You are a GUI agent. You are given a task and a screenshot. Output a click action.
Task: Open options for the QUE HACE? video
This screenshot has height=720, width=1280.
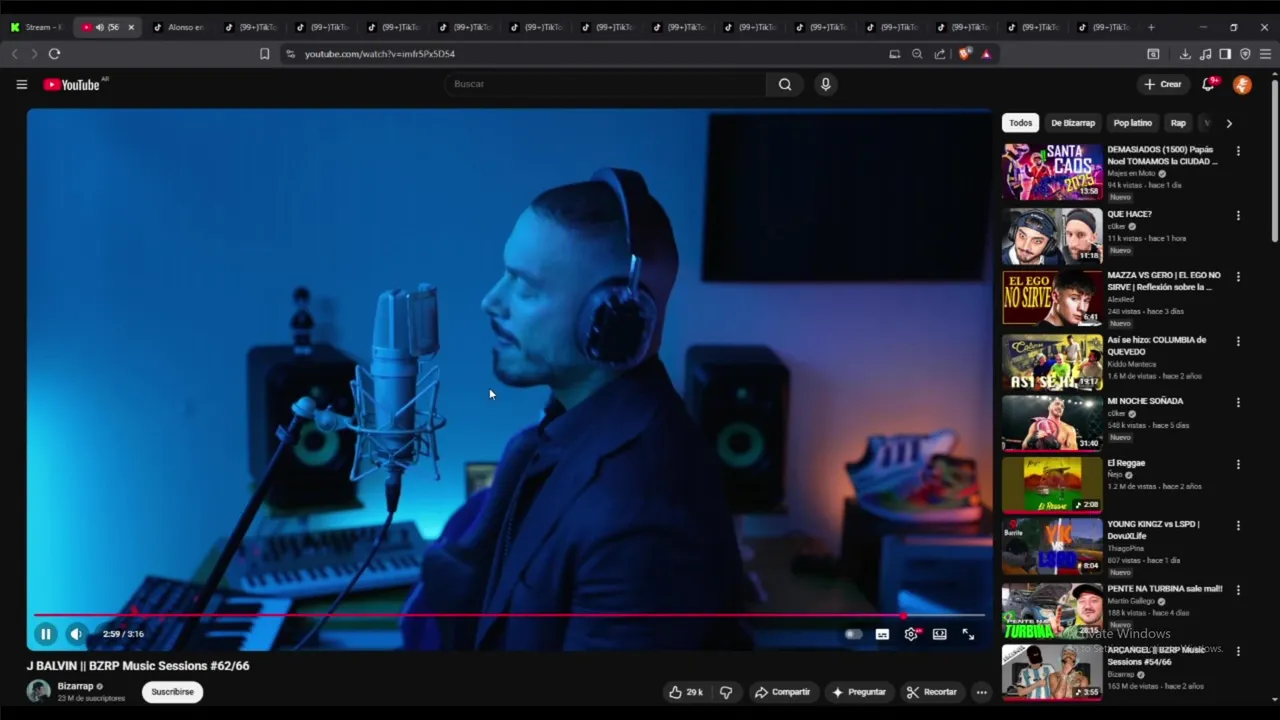tap(1238, 216)
